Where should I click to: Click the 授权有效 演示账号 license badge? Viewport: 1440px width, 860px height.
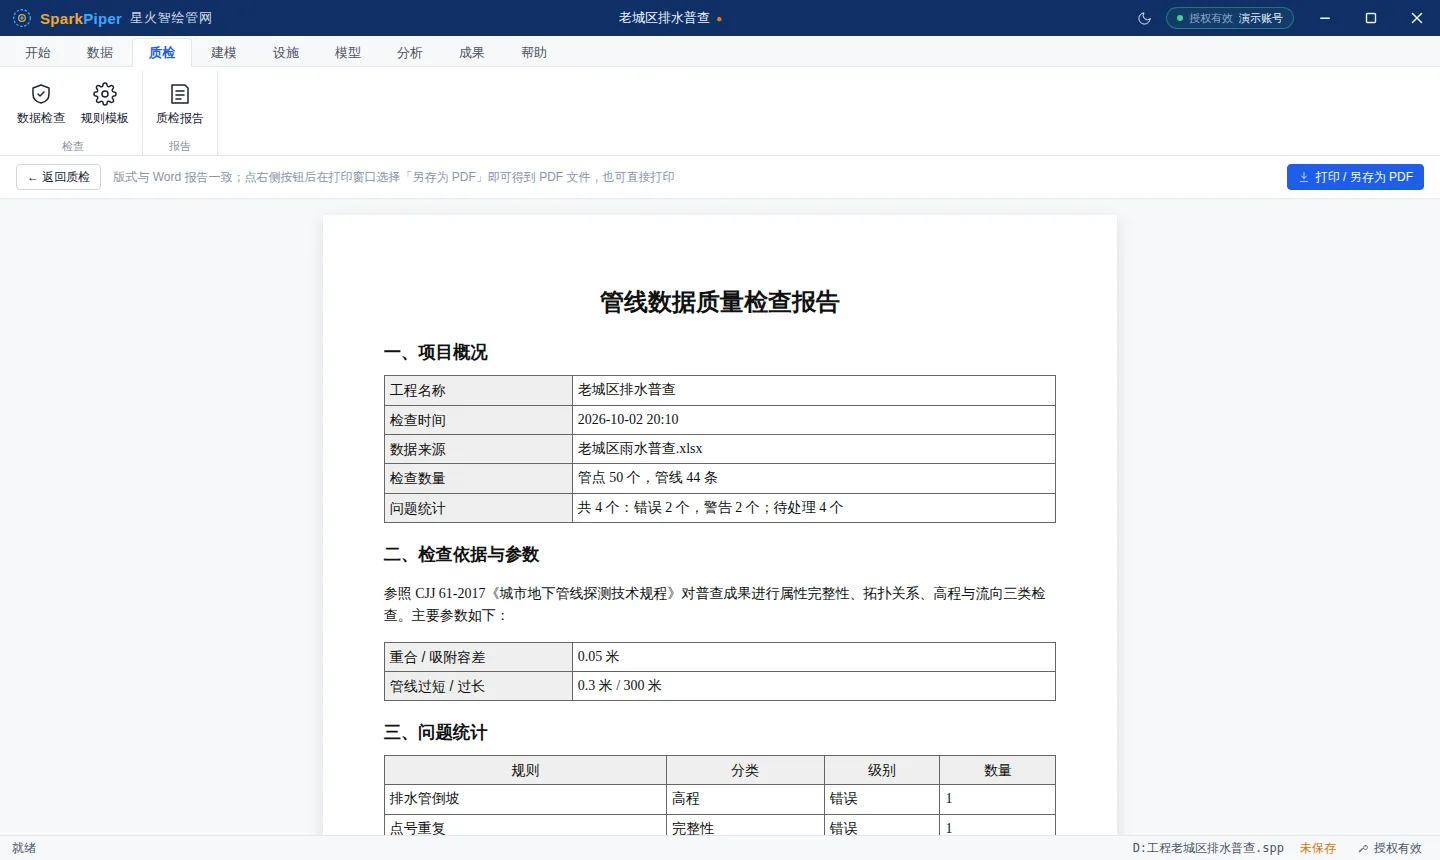(x=1230, y=18)
